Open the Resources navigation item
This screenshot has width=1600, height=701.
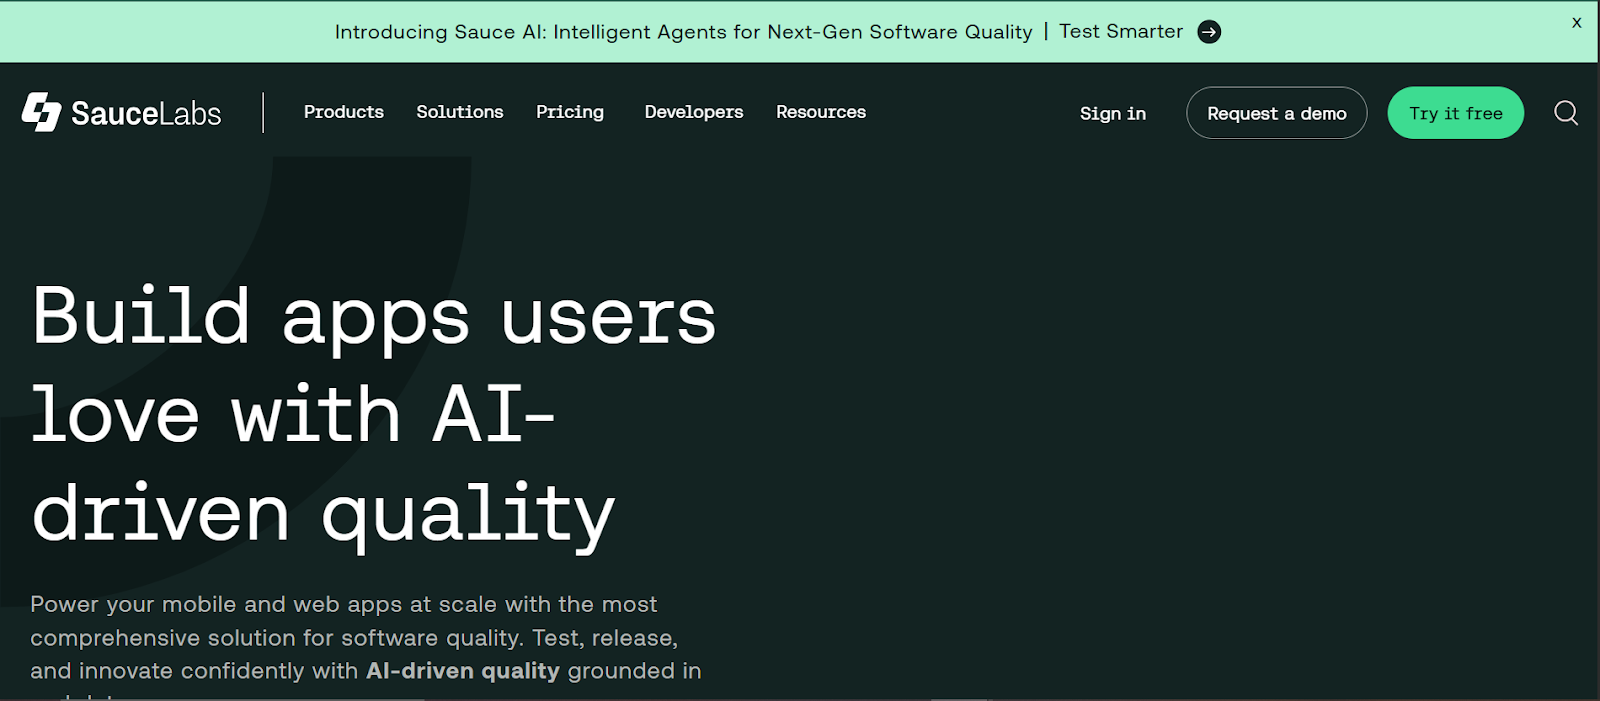point(821,112)
